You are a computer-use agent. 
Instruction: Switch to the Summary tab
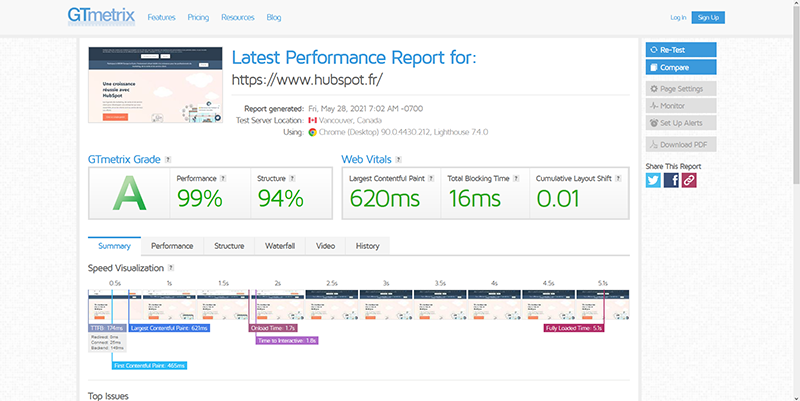pyautogui.click(x=114, y=246)
